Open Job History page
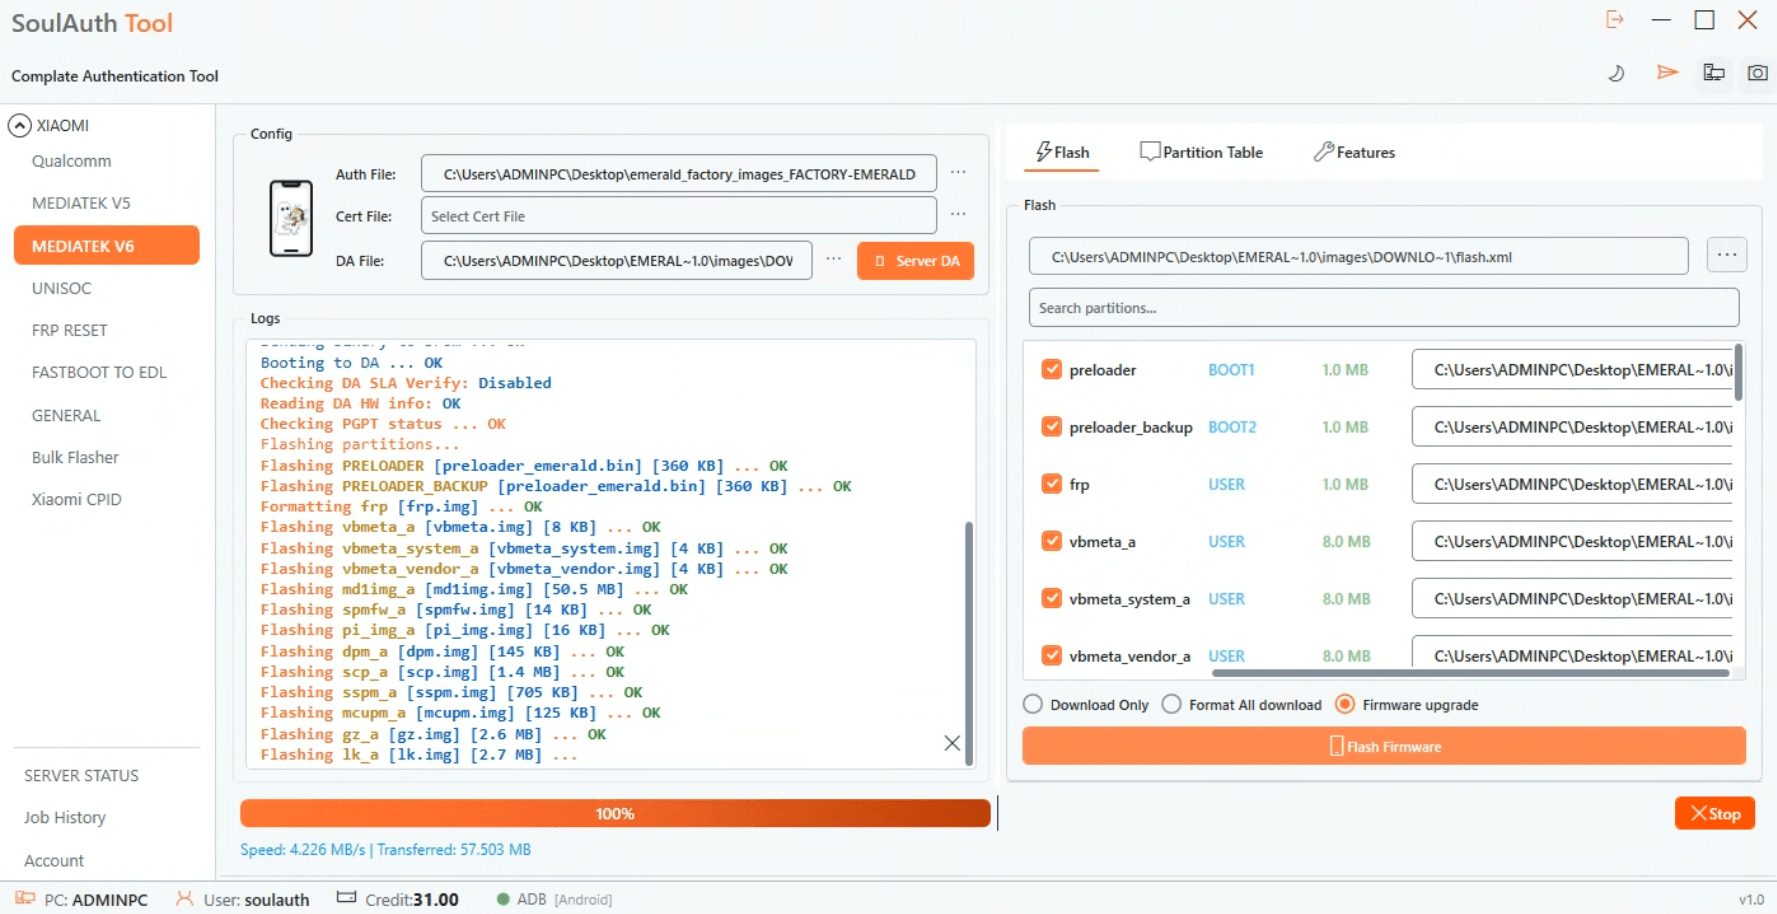1777x914 pixels. 65,817
